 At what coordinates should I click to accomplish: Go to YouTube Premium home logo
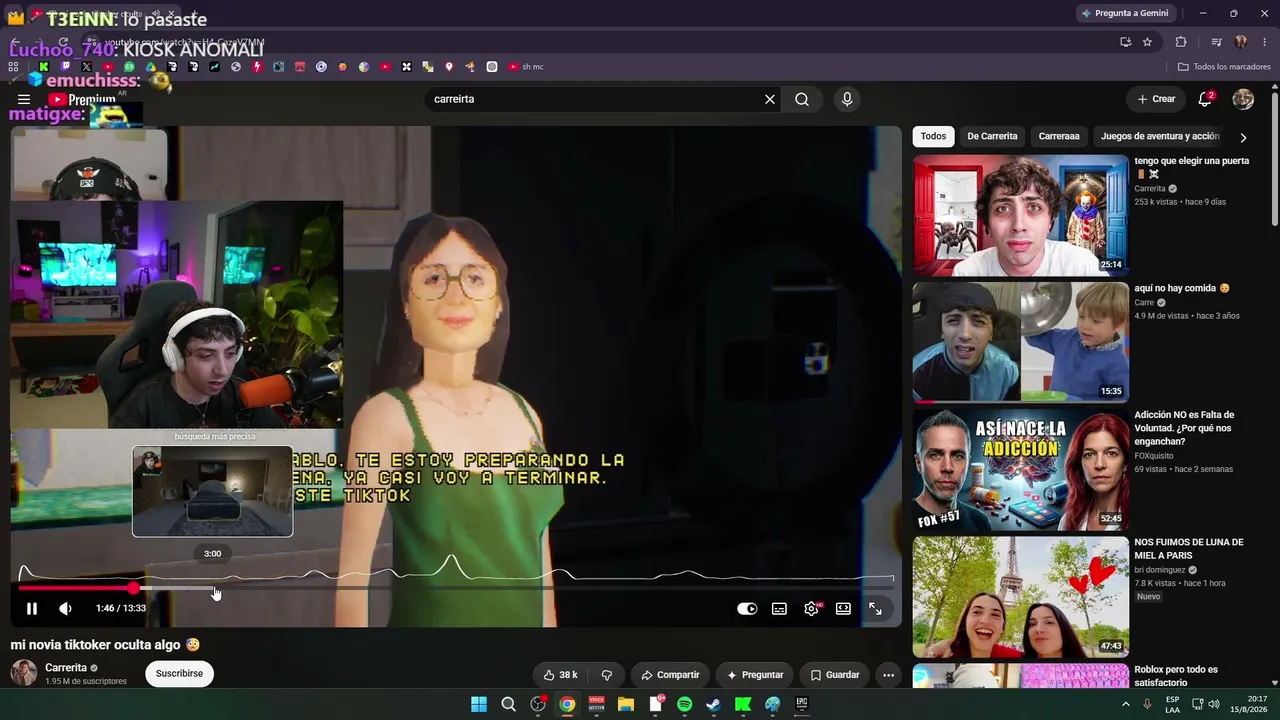pyautogui.click(x=82, y=99)
